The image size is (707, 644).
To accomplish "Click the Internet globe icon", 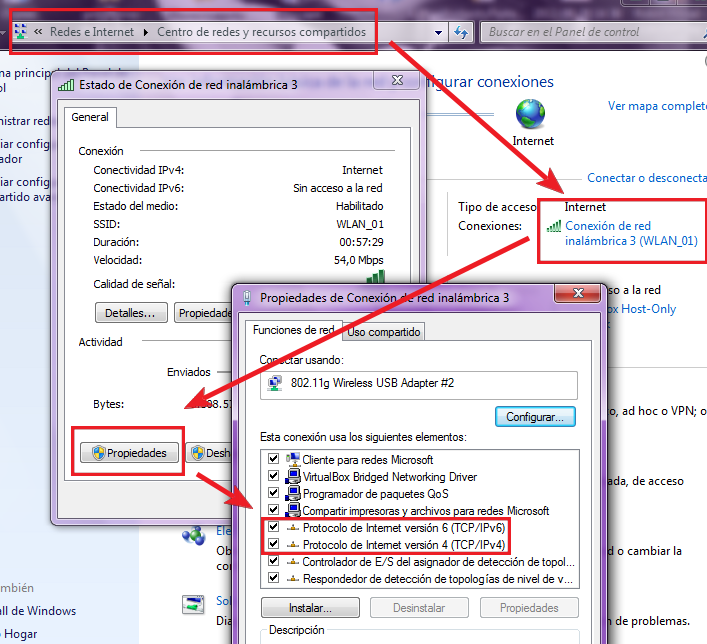I will [x=532, y=112].
